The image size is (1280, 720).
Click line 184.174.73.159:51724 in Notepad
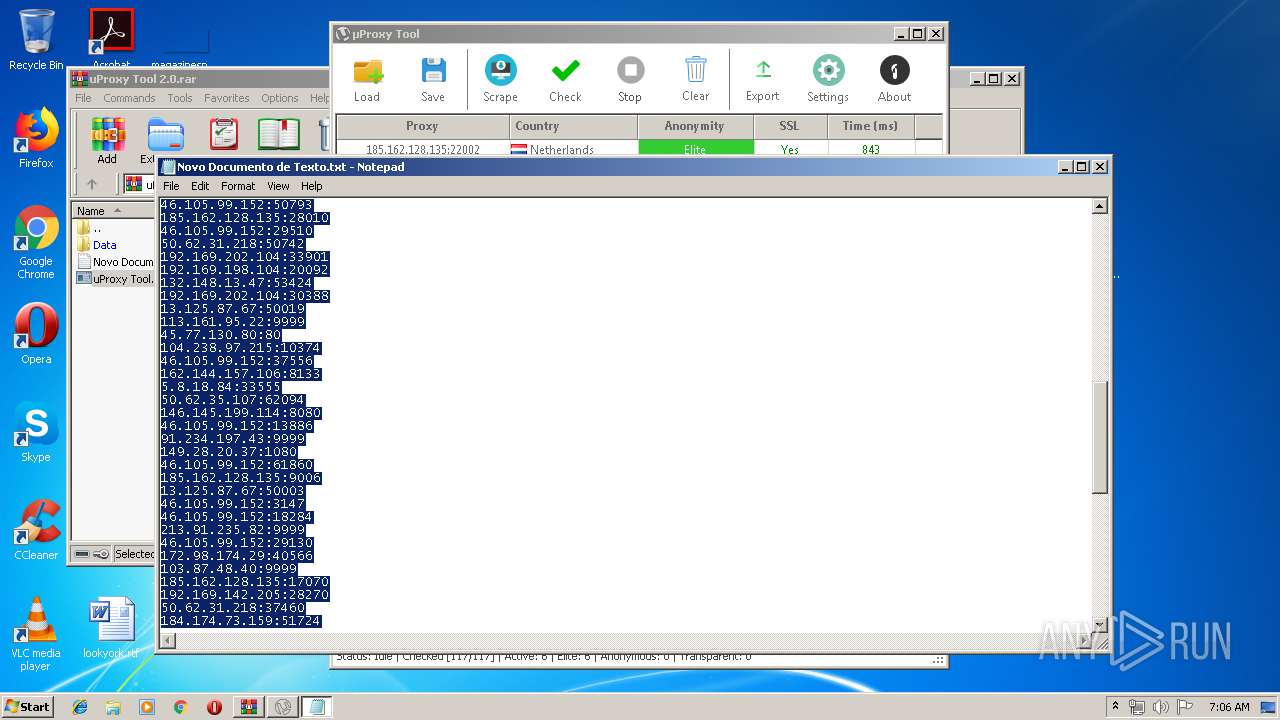241,621
